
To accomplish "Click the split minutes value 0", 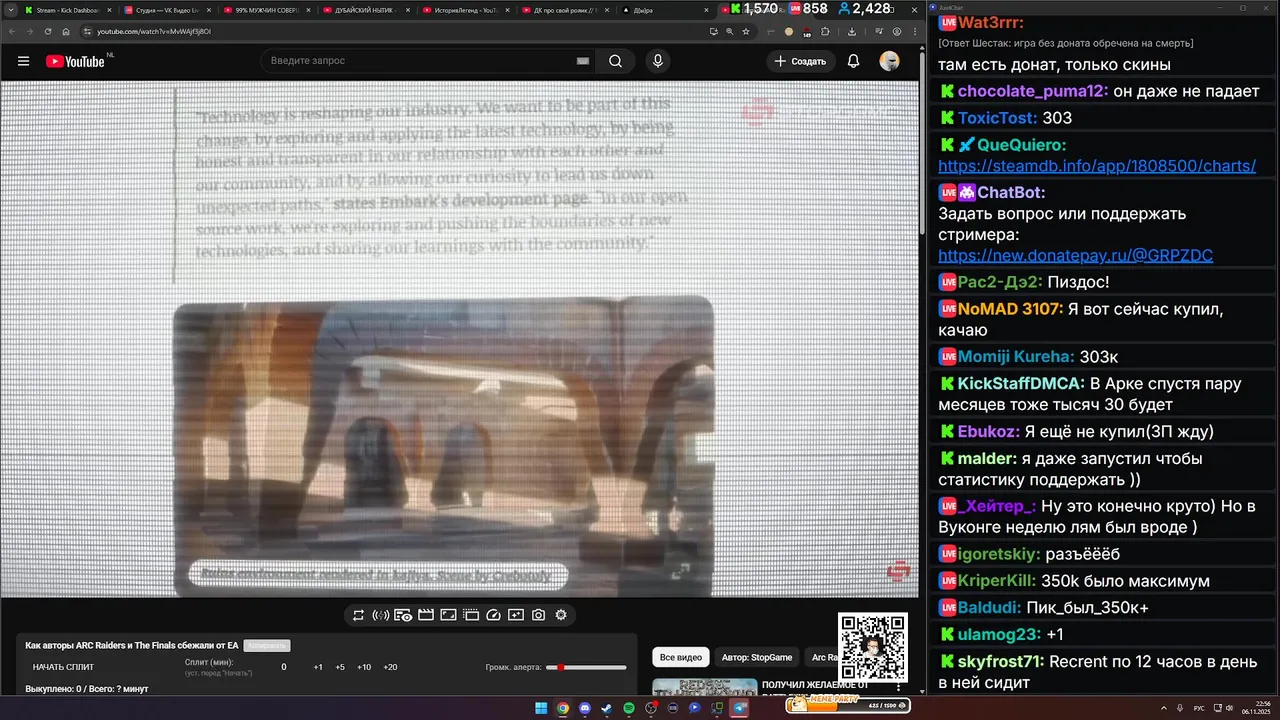I will [284, 667].
